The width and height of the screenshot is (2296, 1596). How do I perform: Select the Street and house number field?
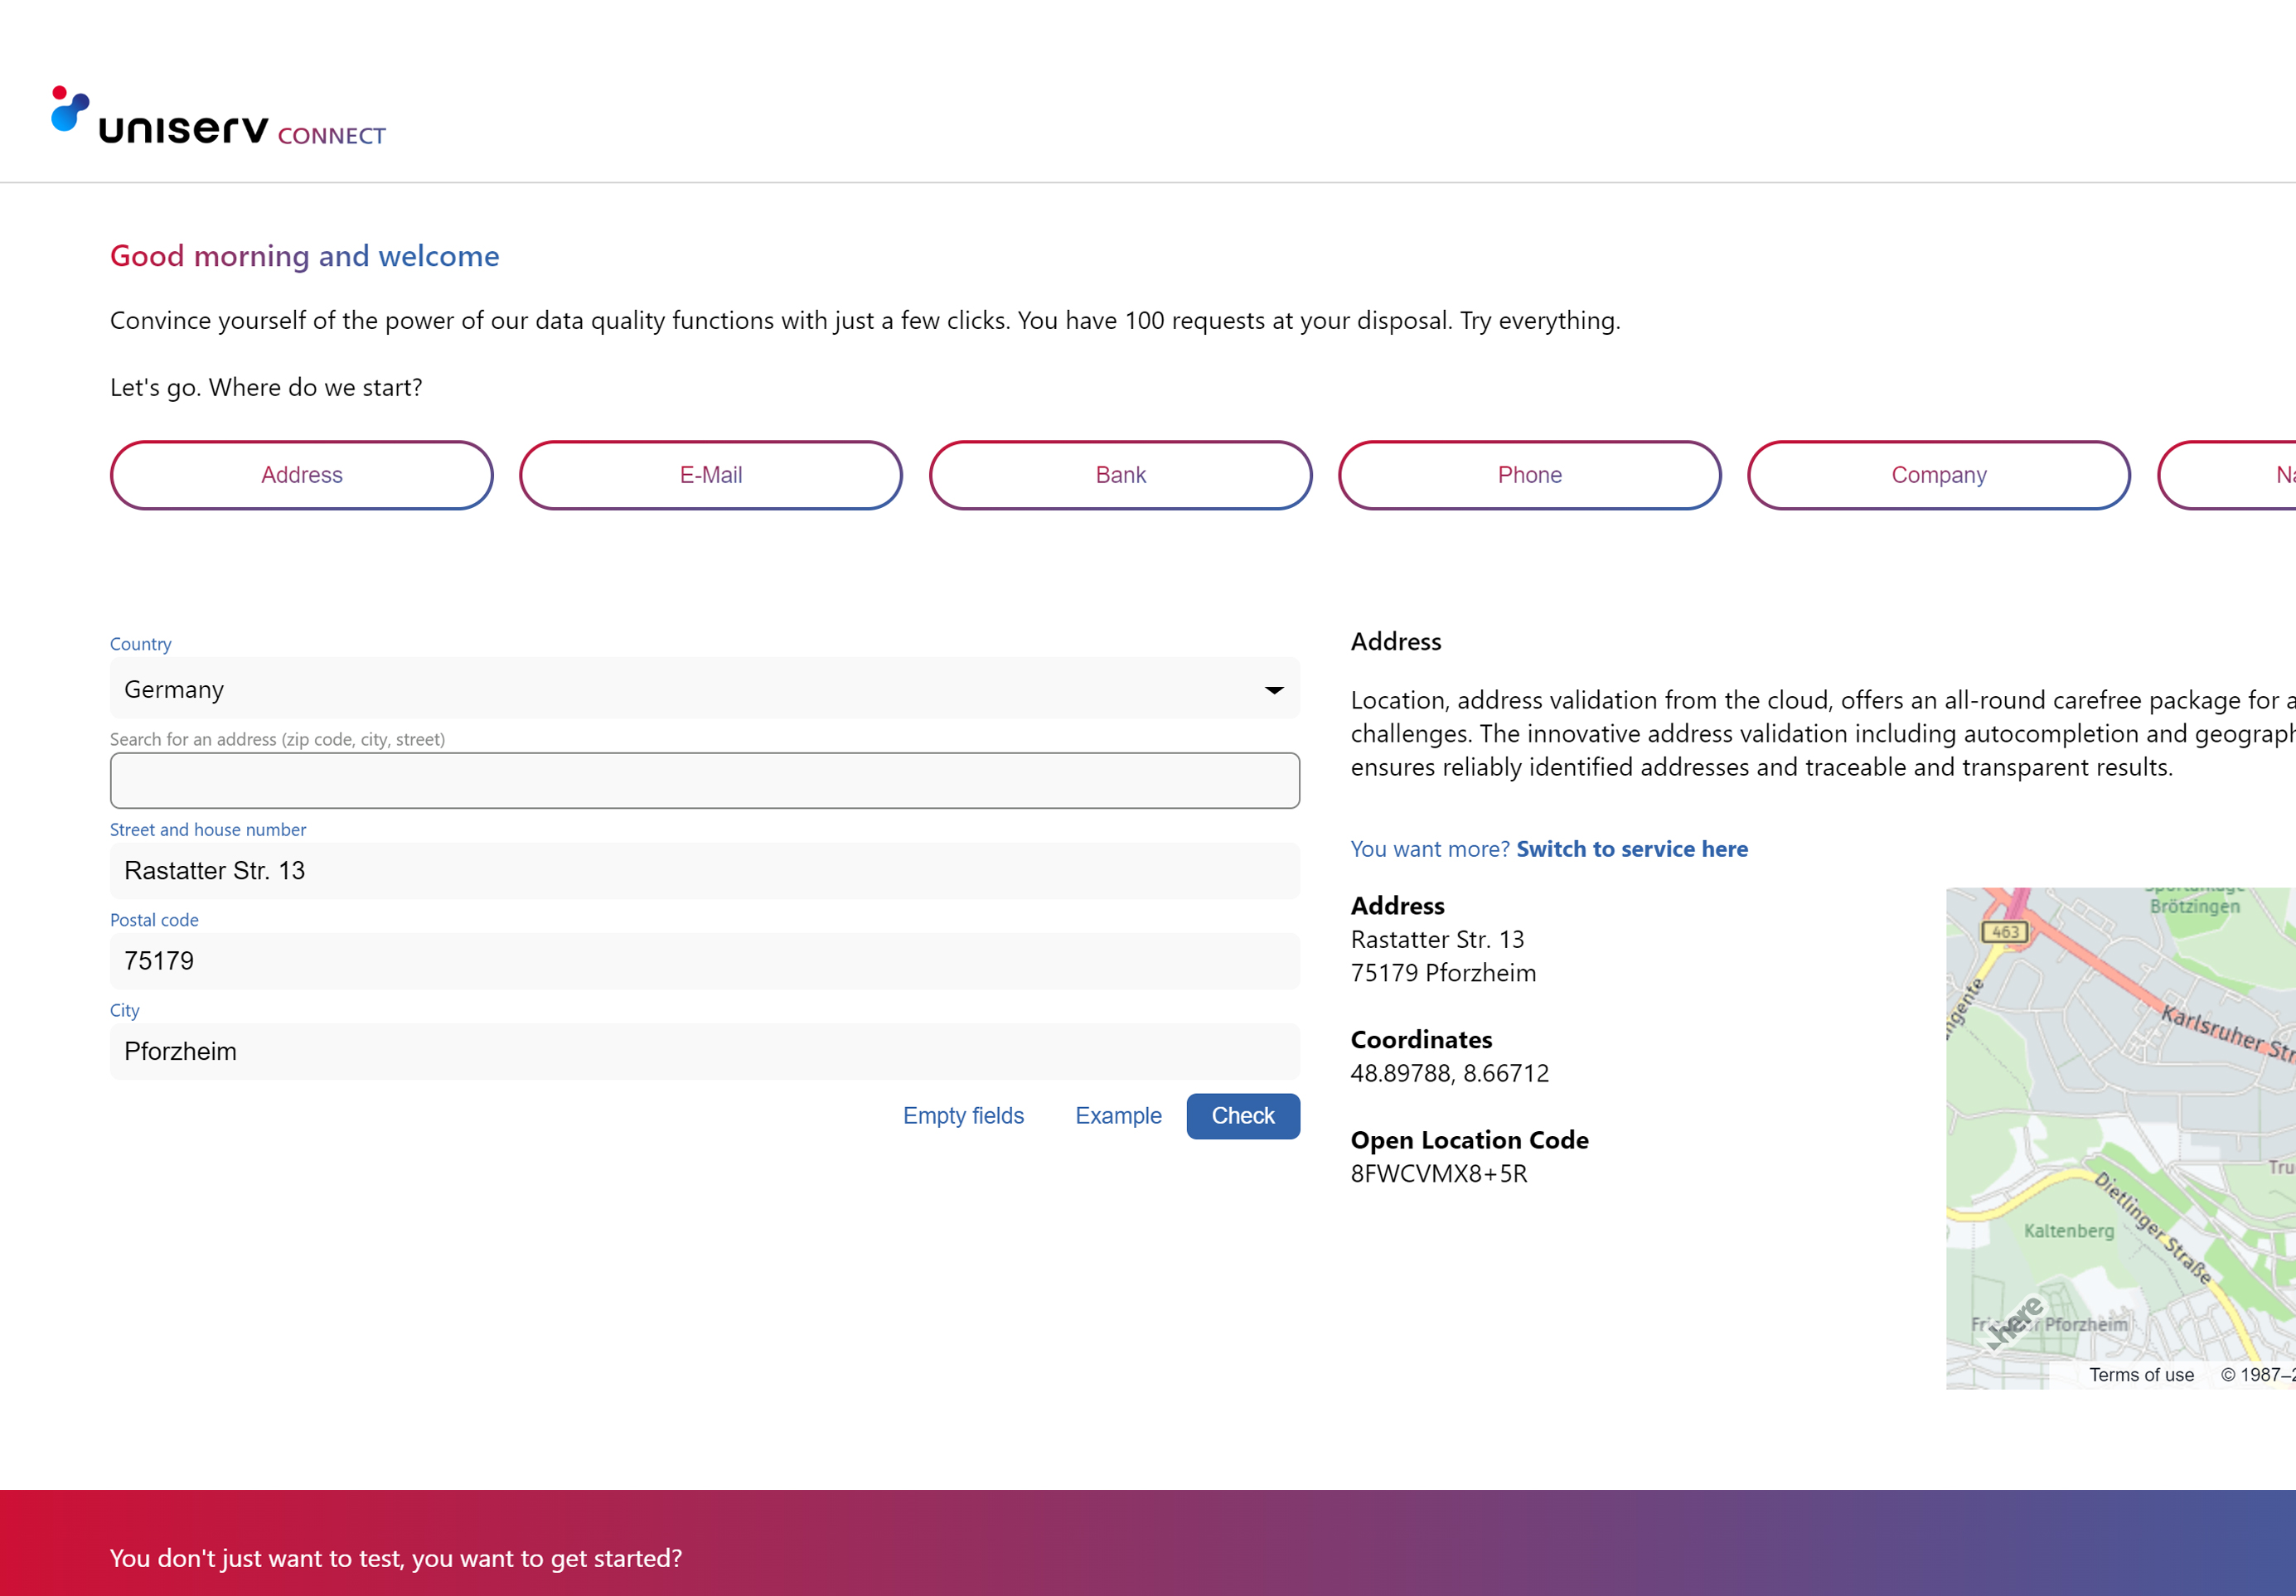[x=704, y=870]
